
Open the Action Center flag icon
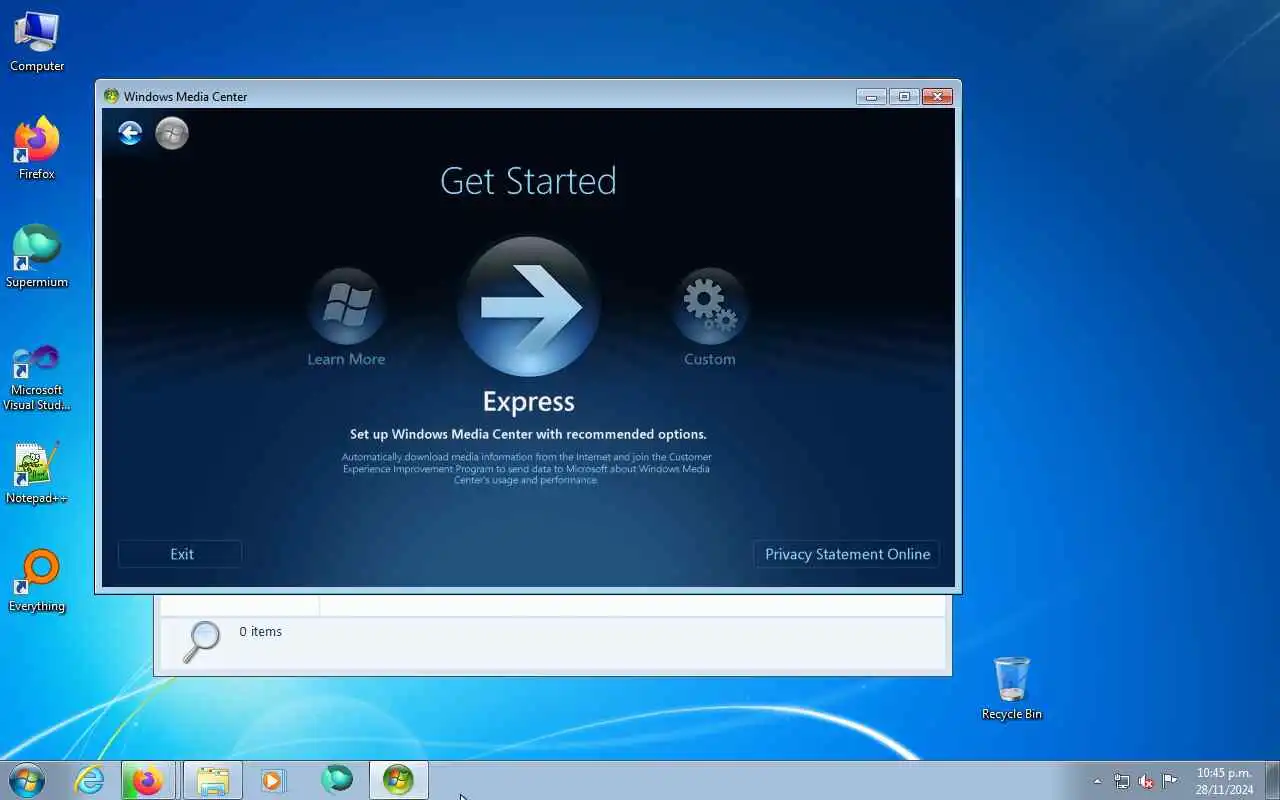(1170, 781)
